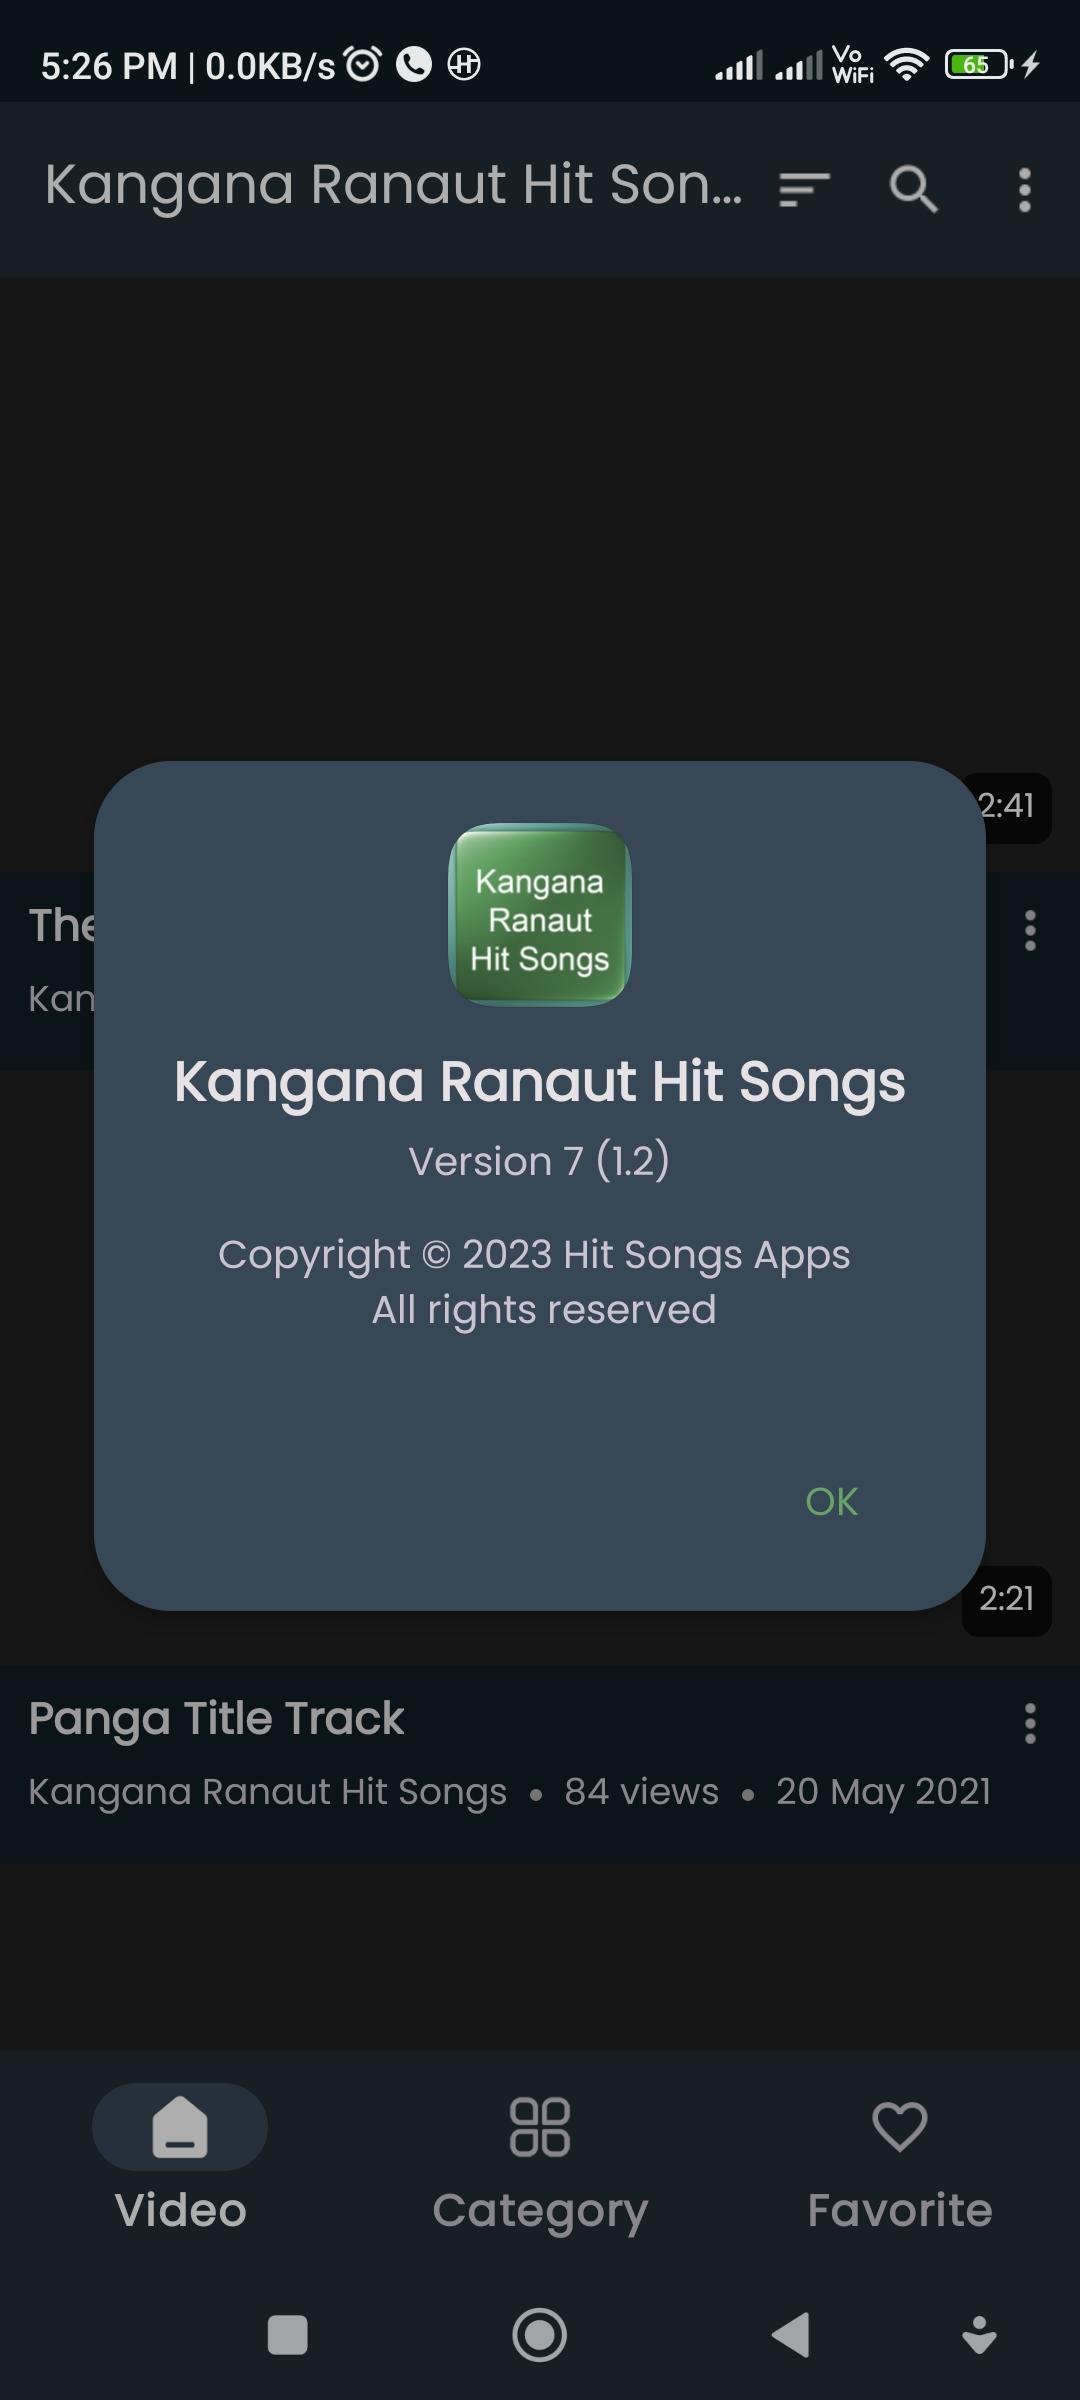Screen dimensions: 1080x2400
Task: Tap the recent apps square button
Action: point(288,2336)
